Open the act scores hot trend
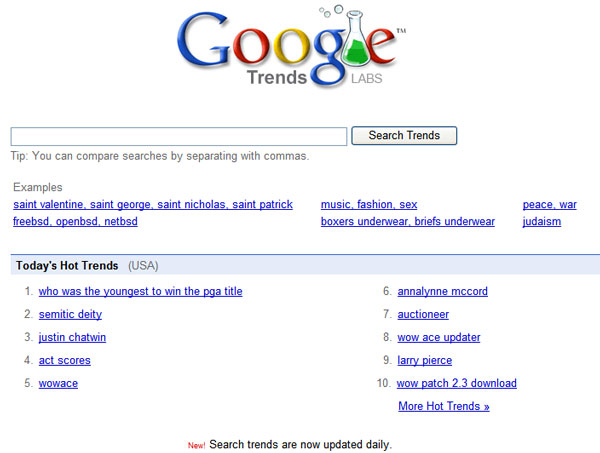Viewport: 600px width, 453px height. click(65, 360)
